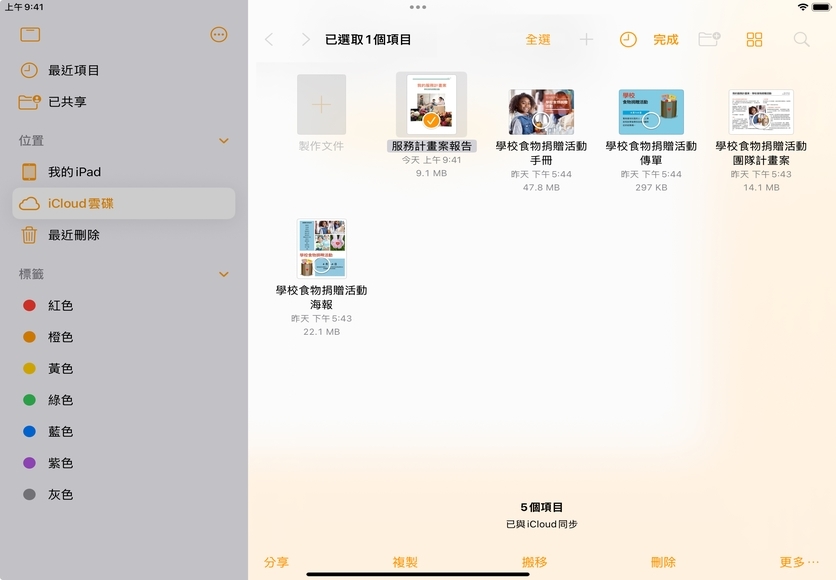Go back with the left arrow
Image resolution: width=836 pixels, height=580 pixels.
[269, 40]
